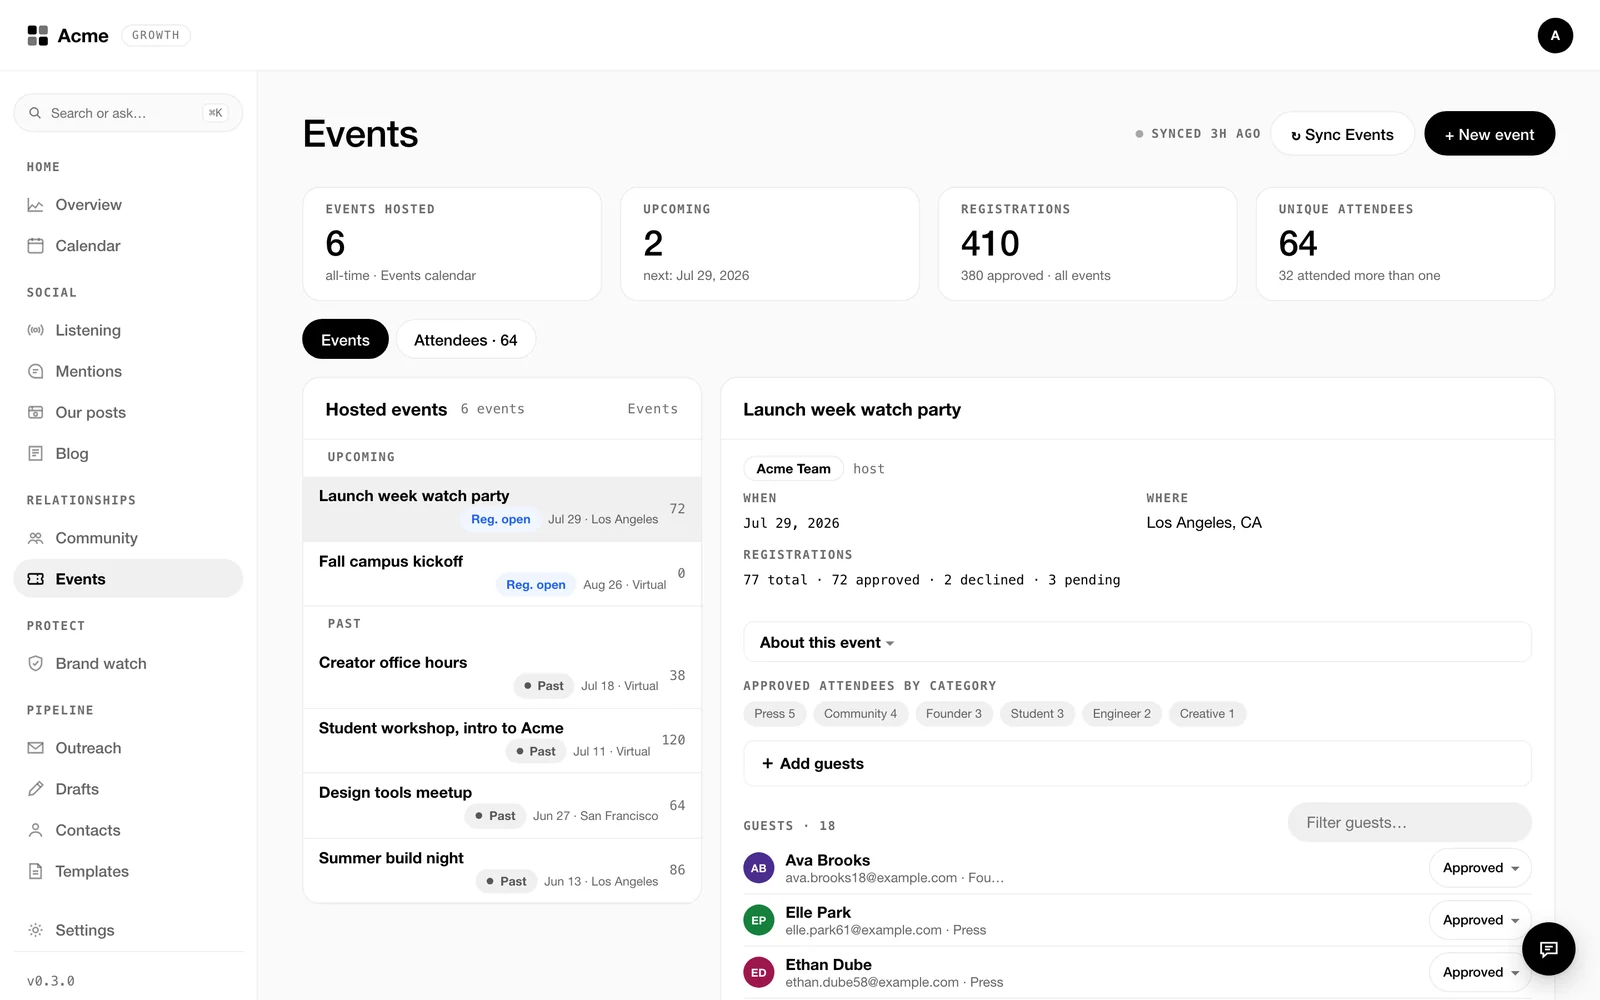Click the Filter guests input field

click(x=1409, y=822)
